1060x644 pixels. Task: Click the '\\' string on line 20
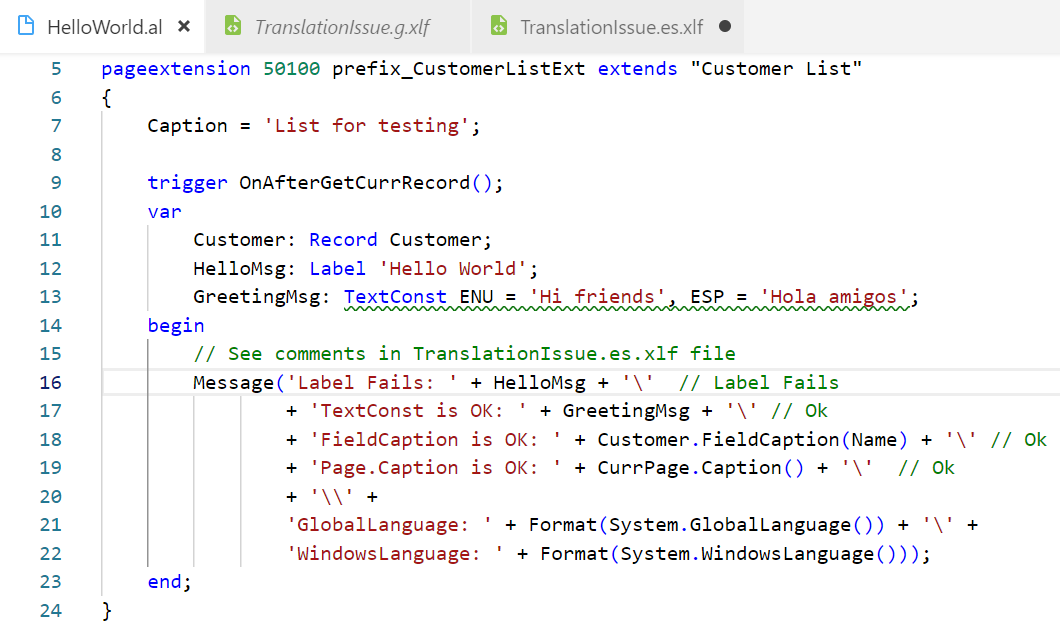[x=331, y=497]
